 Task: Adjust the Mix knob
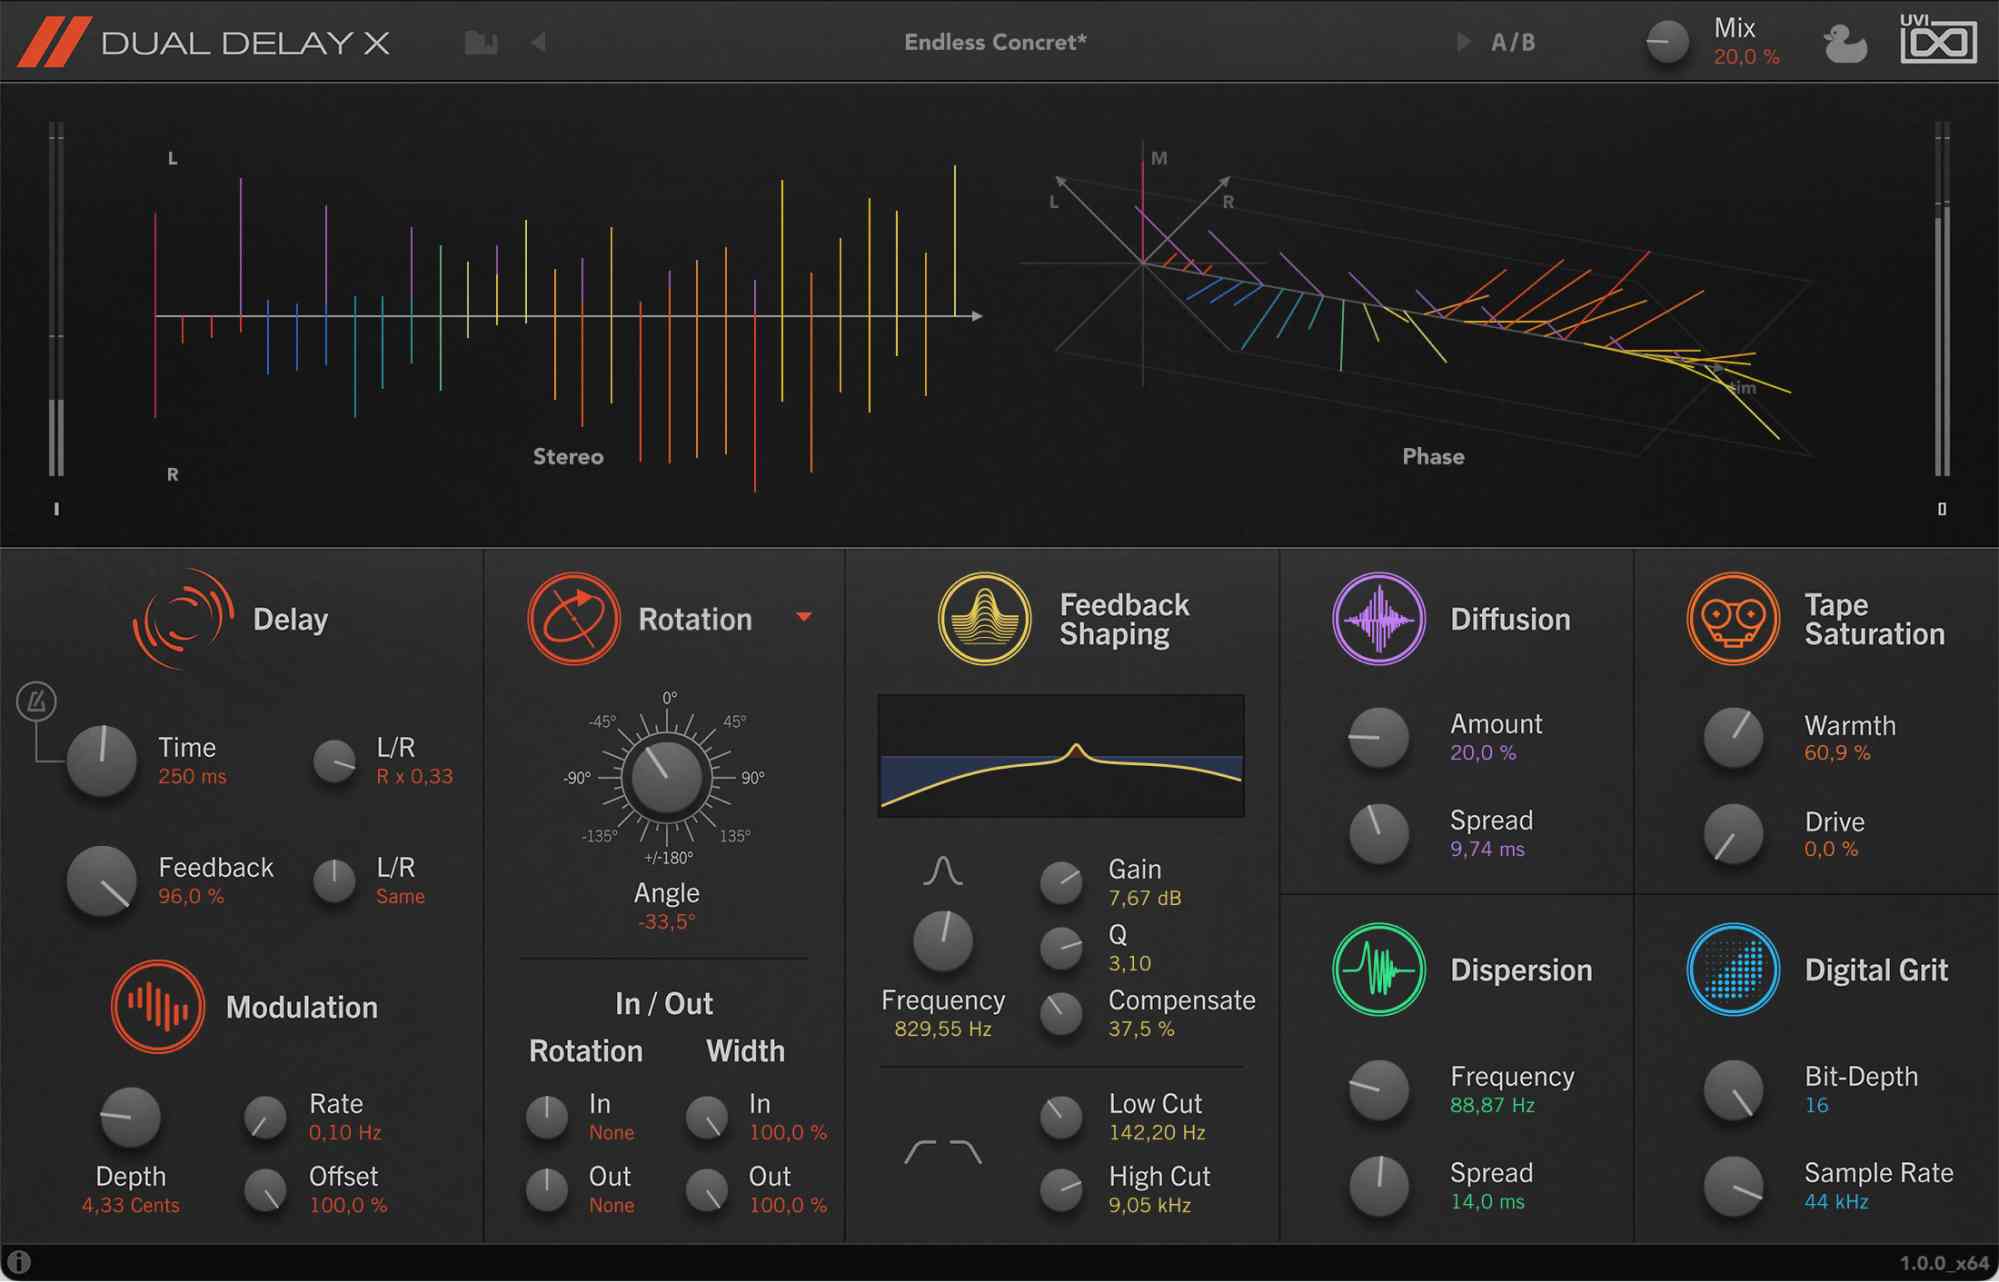(x=1666, y=41)
